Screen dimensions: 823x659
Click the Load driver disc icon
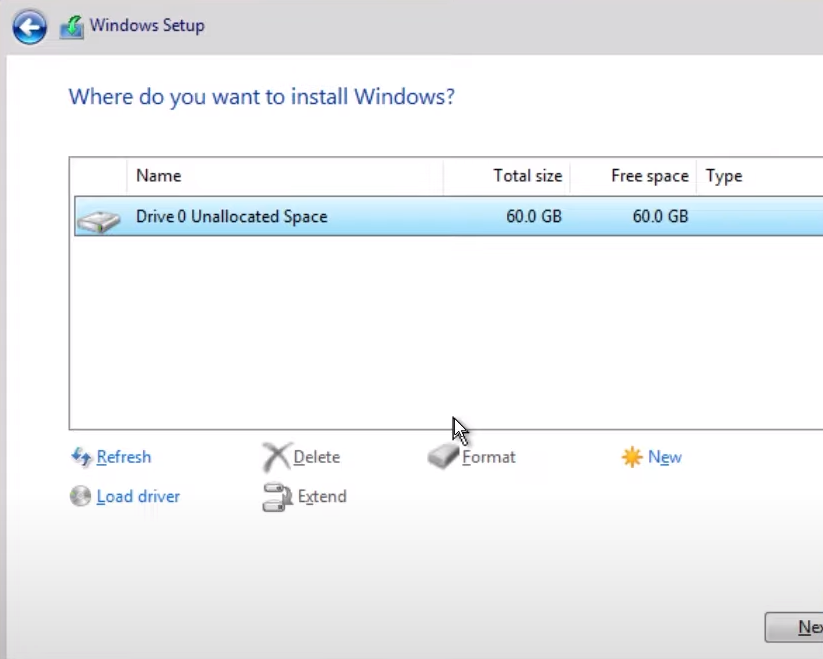tap(80, 496)
